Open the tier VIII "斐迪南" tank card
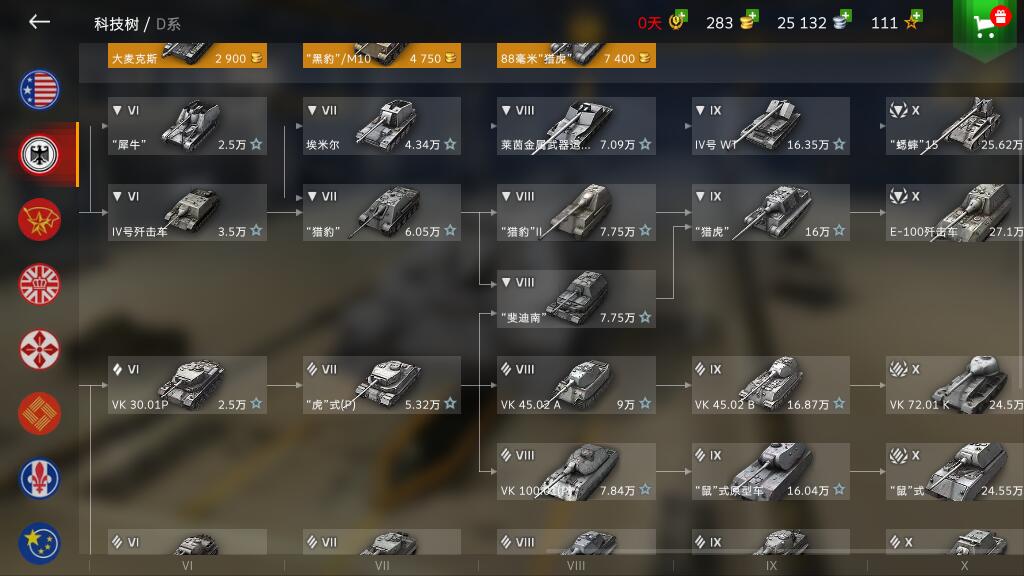The image size is (1024, 576). [x=576, y=299]
